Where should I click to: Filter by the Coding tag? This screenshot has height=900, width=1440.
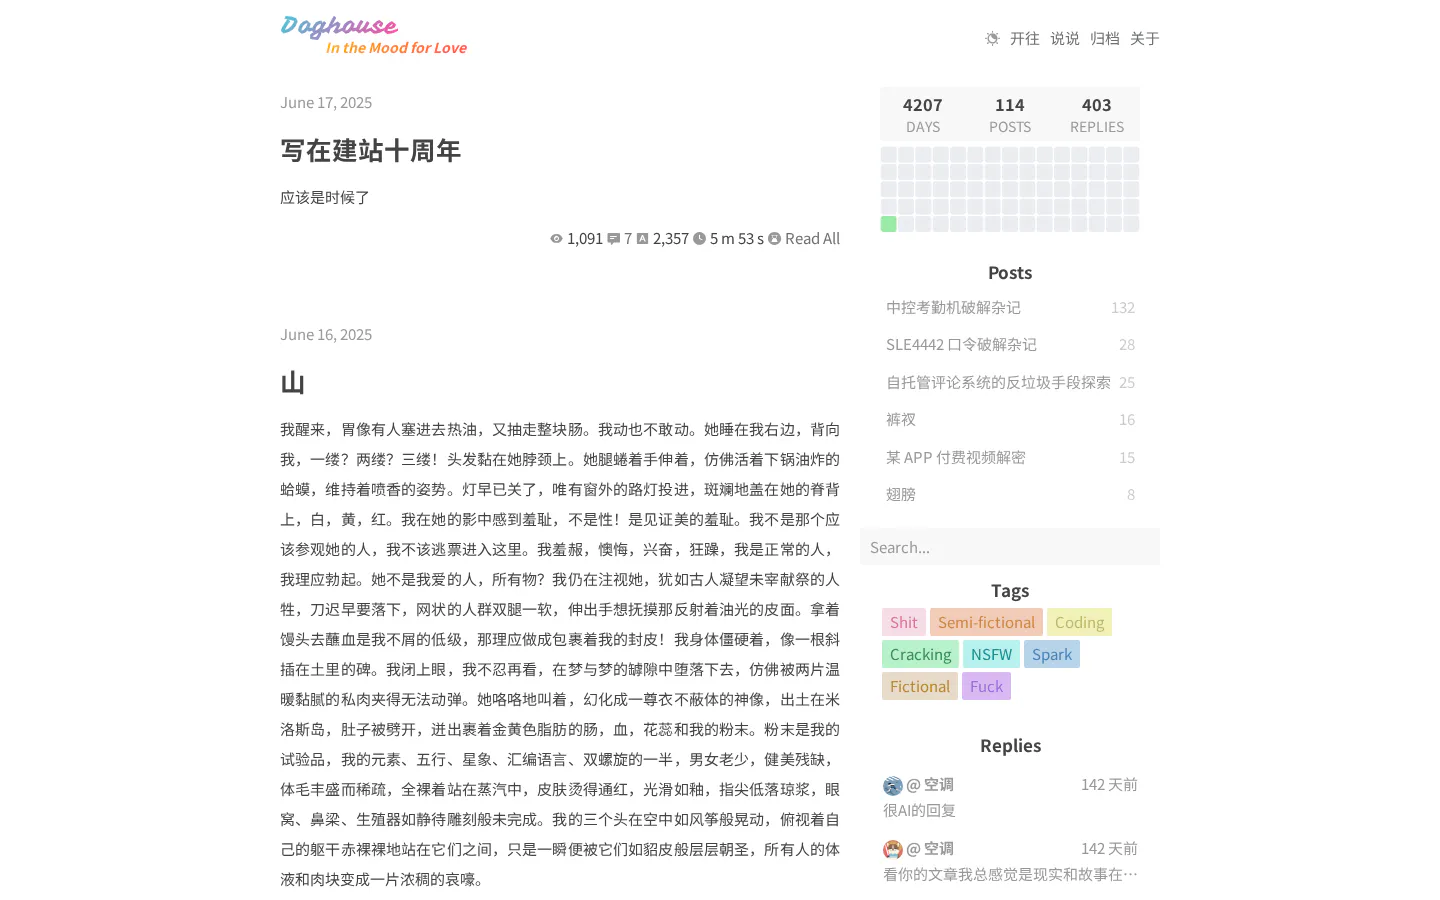(x=1079, y=622)
